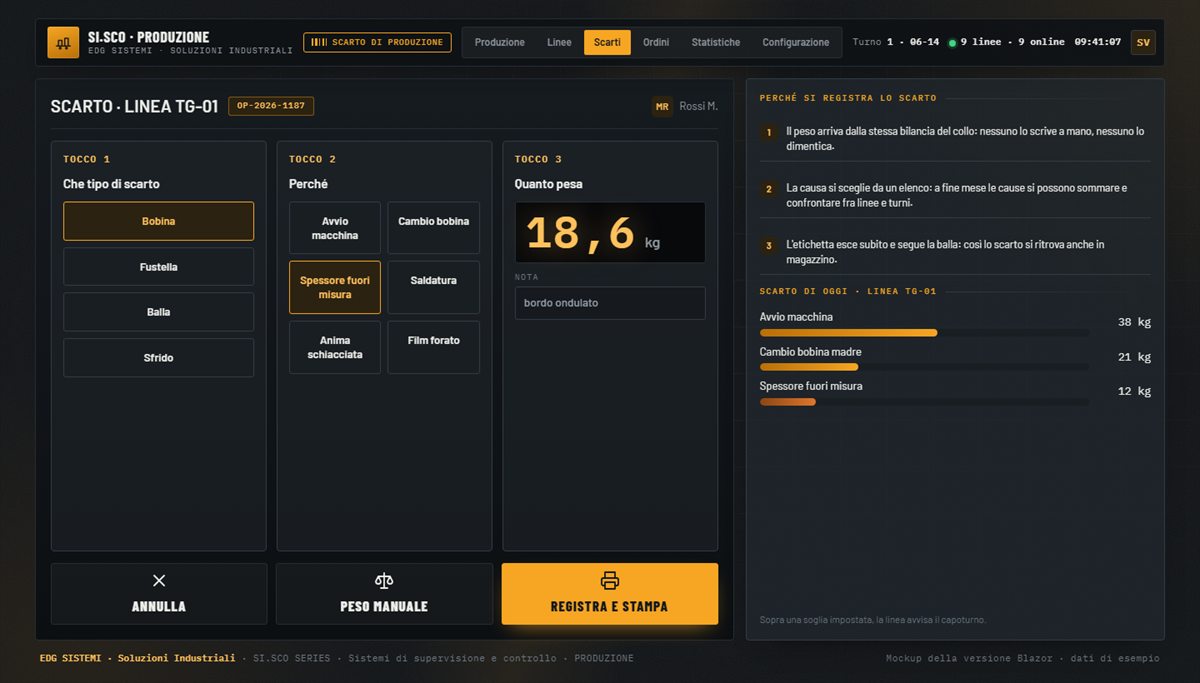
Task: Choose the Spessore fuori misura reason tile
Action: 335,288
